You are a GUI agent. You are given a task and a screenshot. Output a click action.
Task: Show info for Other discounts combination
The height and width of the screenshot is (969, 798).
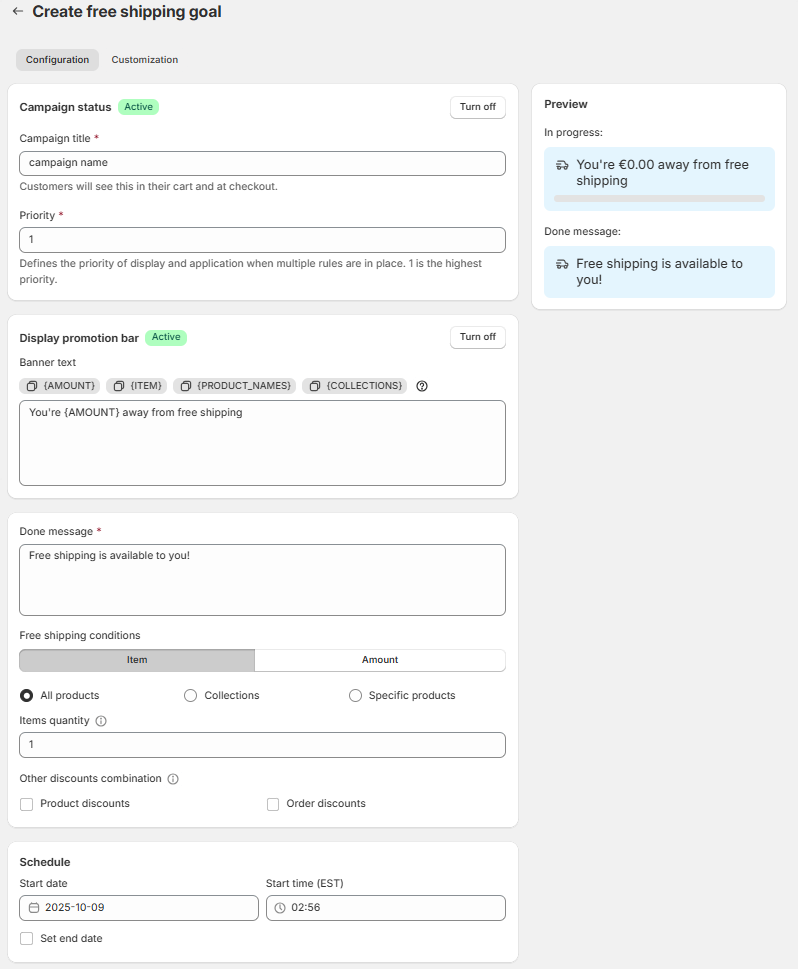pos(173,779)
